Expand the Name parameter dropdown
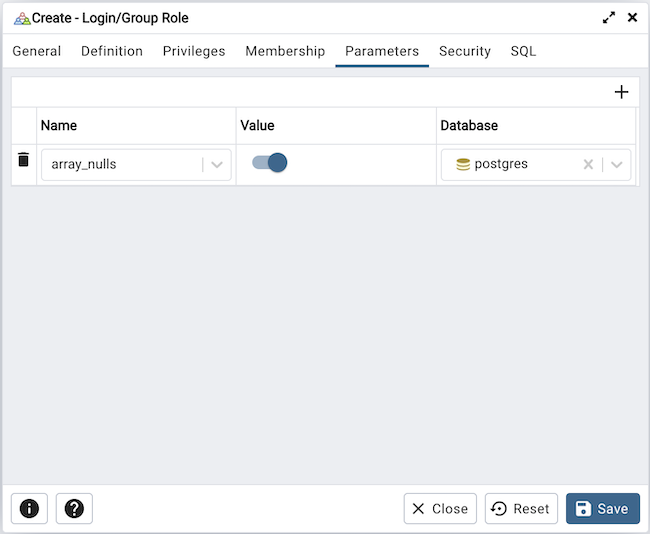The image size is (650, 534). click(x=217, y=165)
